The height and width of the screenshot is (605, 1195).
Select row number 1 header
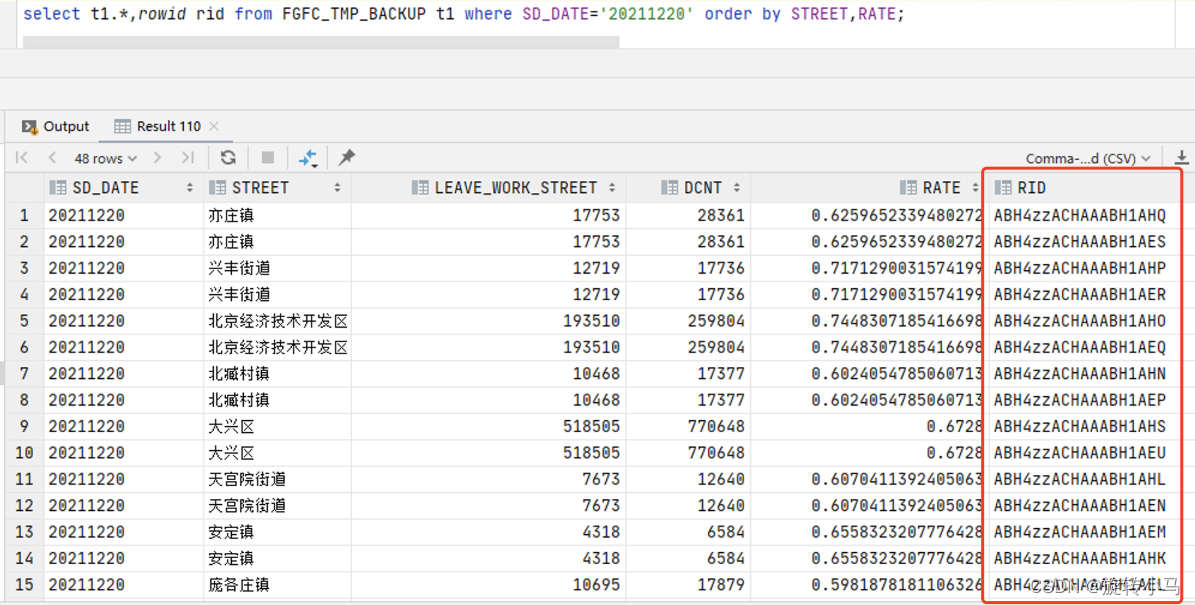(24, 216)
